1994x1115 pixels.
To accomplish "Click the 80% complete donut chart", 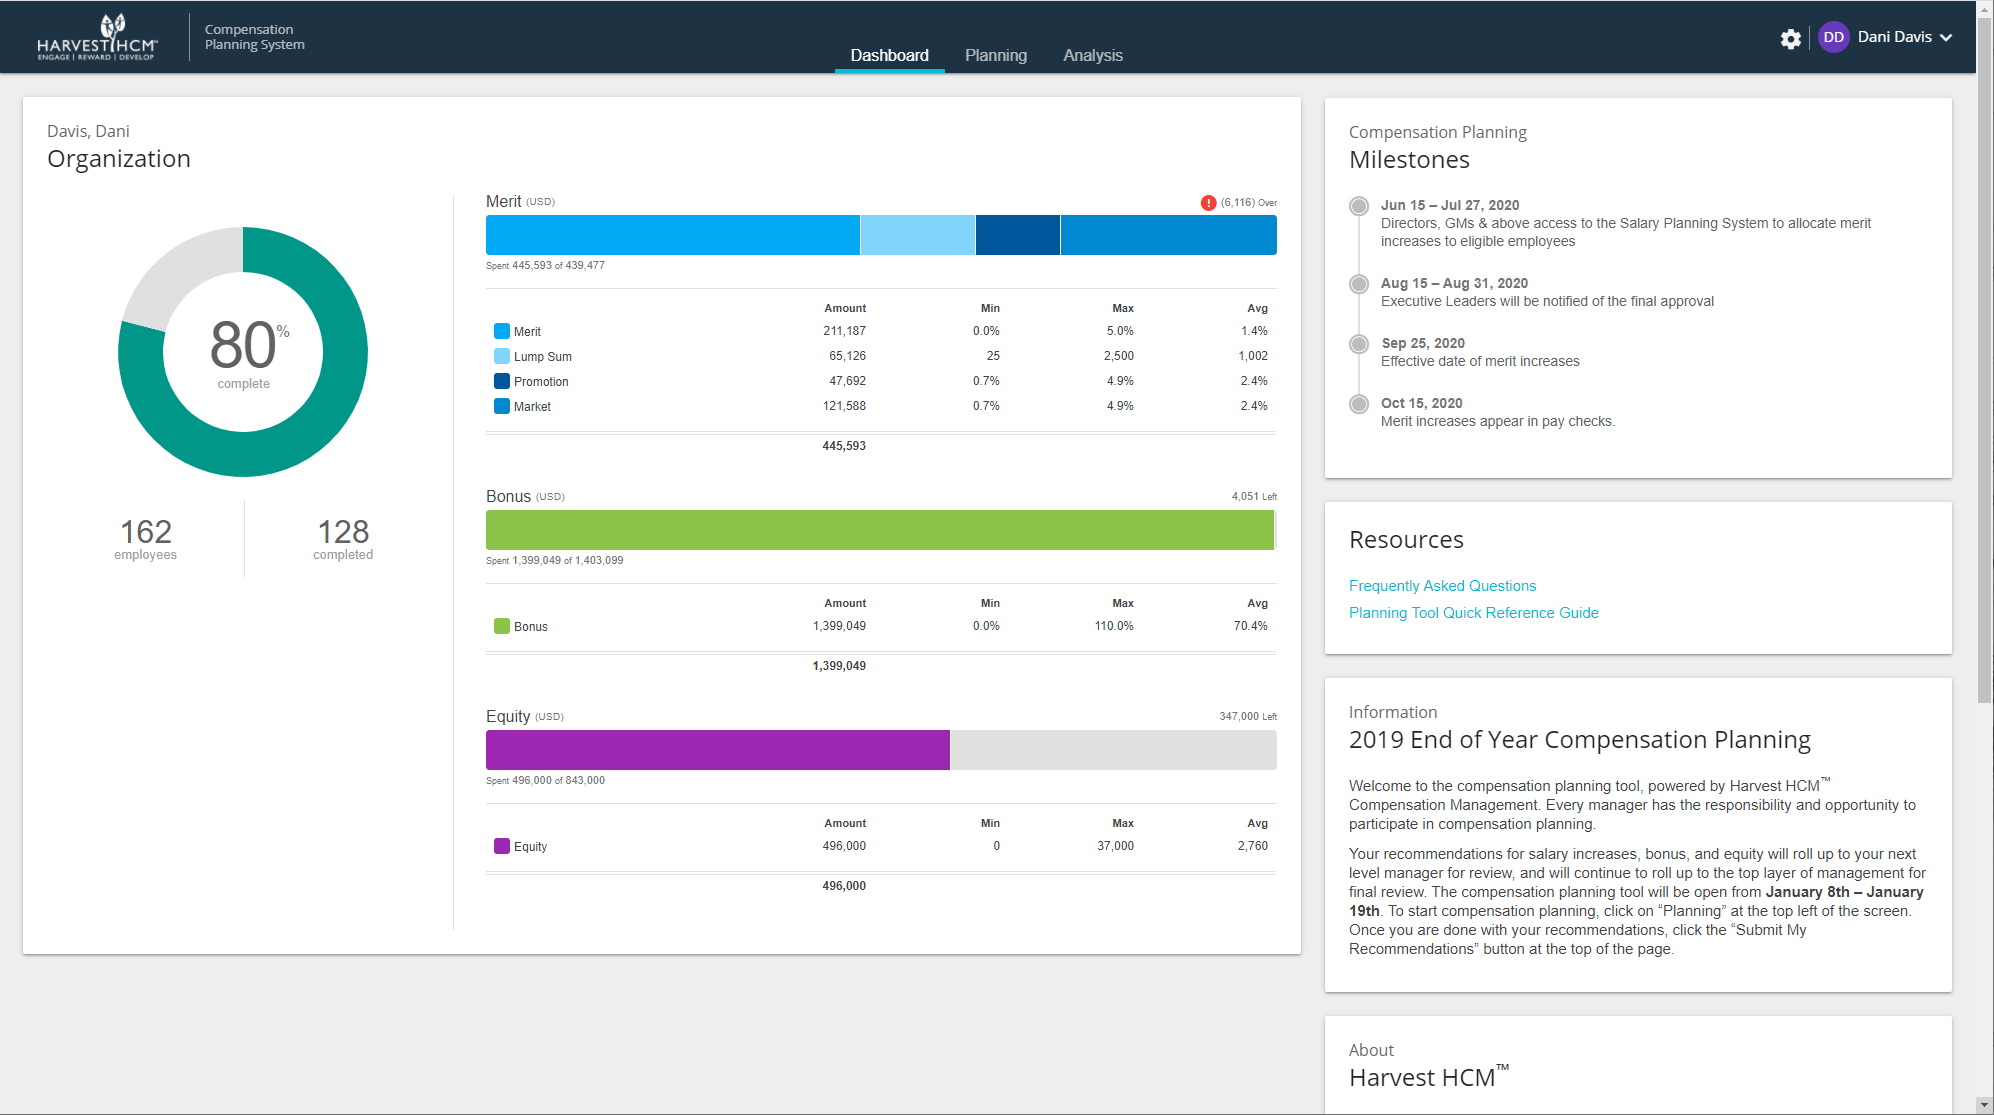I will pyautogui.click(x=243, y=351).
